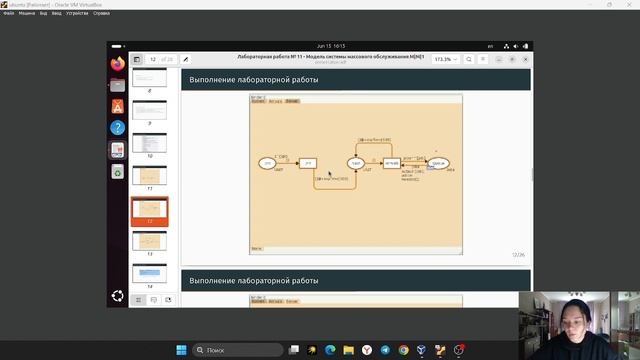Screen dimensions: 640x360
Task: Select page 14 thumbnail in sidebar
Action: pyautogui.click(x=149, y=273)
